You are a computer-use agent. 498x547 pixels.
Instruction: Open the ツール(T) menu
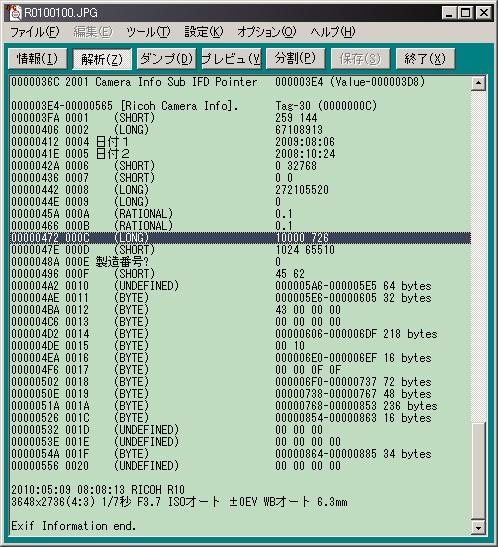pyautogui.click(x=148, y=32)
